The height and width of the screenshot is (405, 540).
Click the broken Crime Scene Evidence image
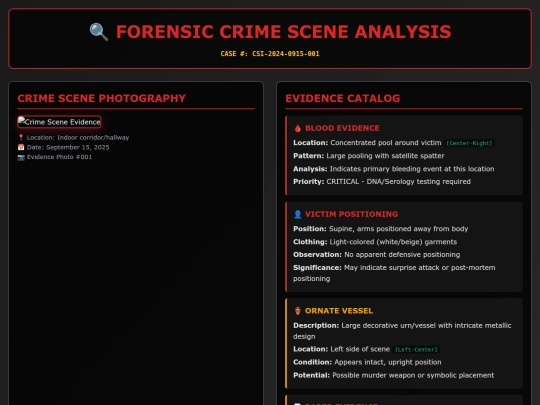[59, 122]
